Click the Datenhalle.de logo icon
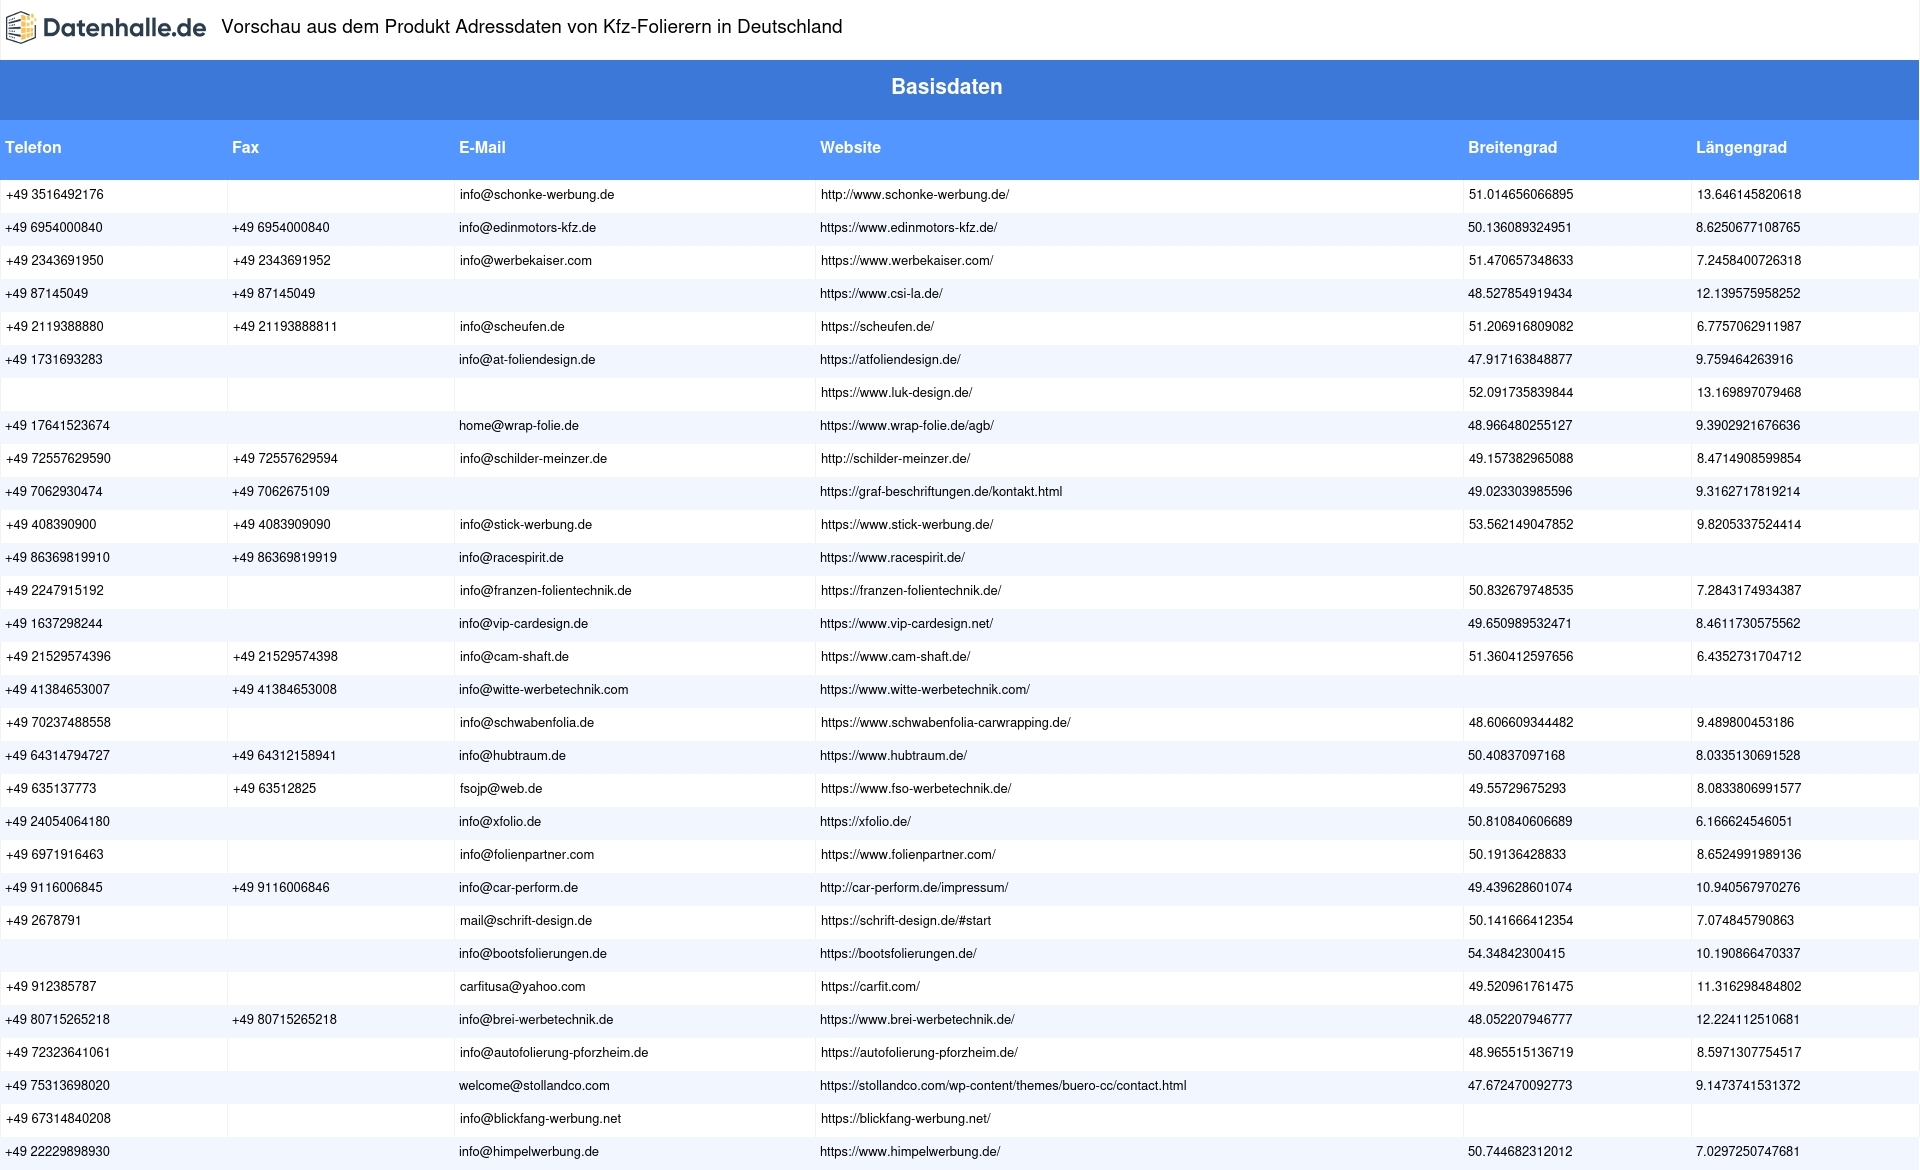The image size is (1920, 1170). (21, 28)
